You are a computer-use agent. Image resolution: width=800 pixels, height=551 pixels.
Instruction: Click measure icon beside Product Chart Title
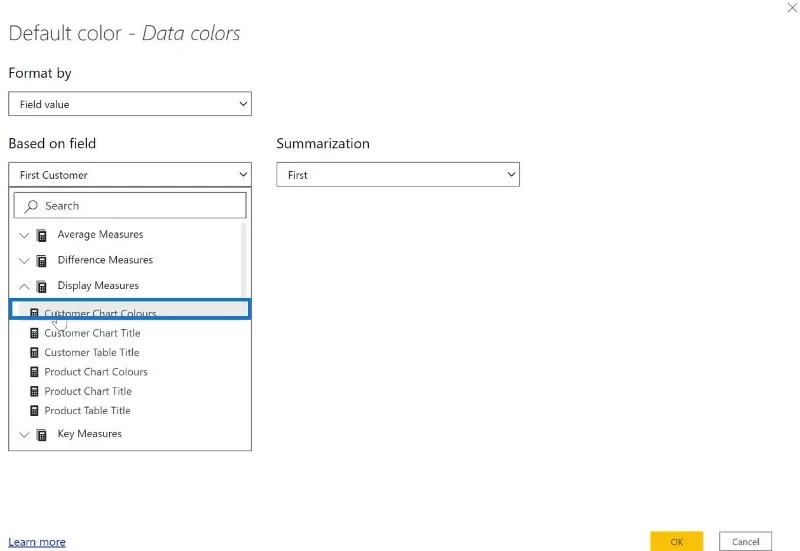click(x=34, y=391)
